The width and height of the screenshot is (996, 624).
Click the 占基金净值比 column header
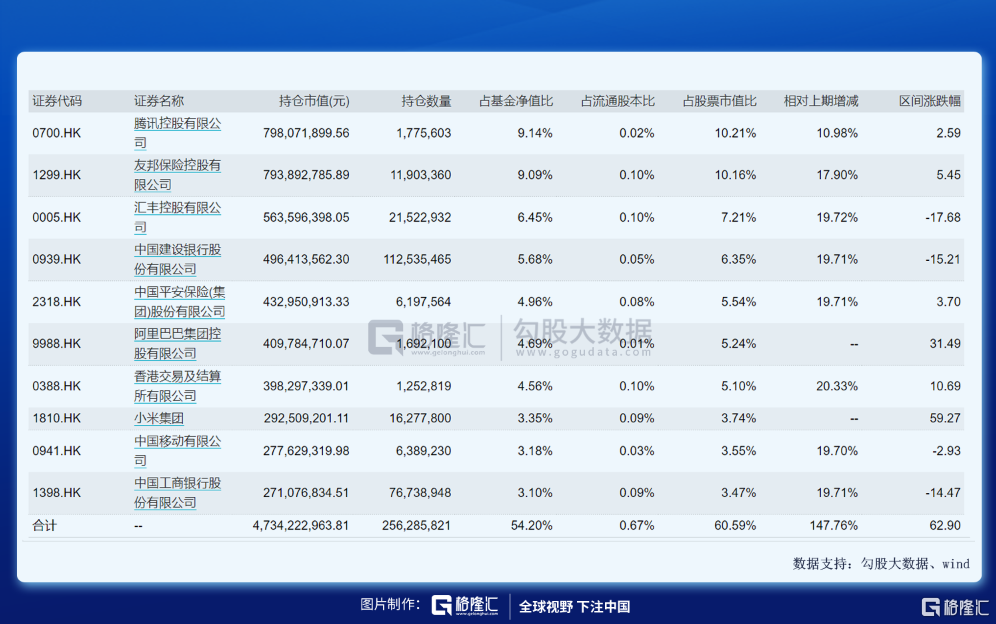[x=516, y=101]
